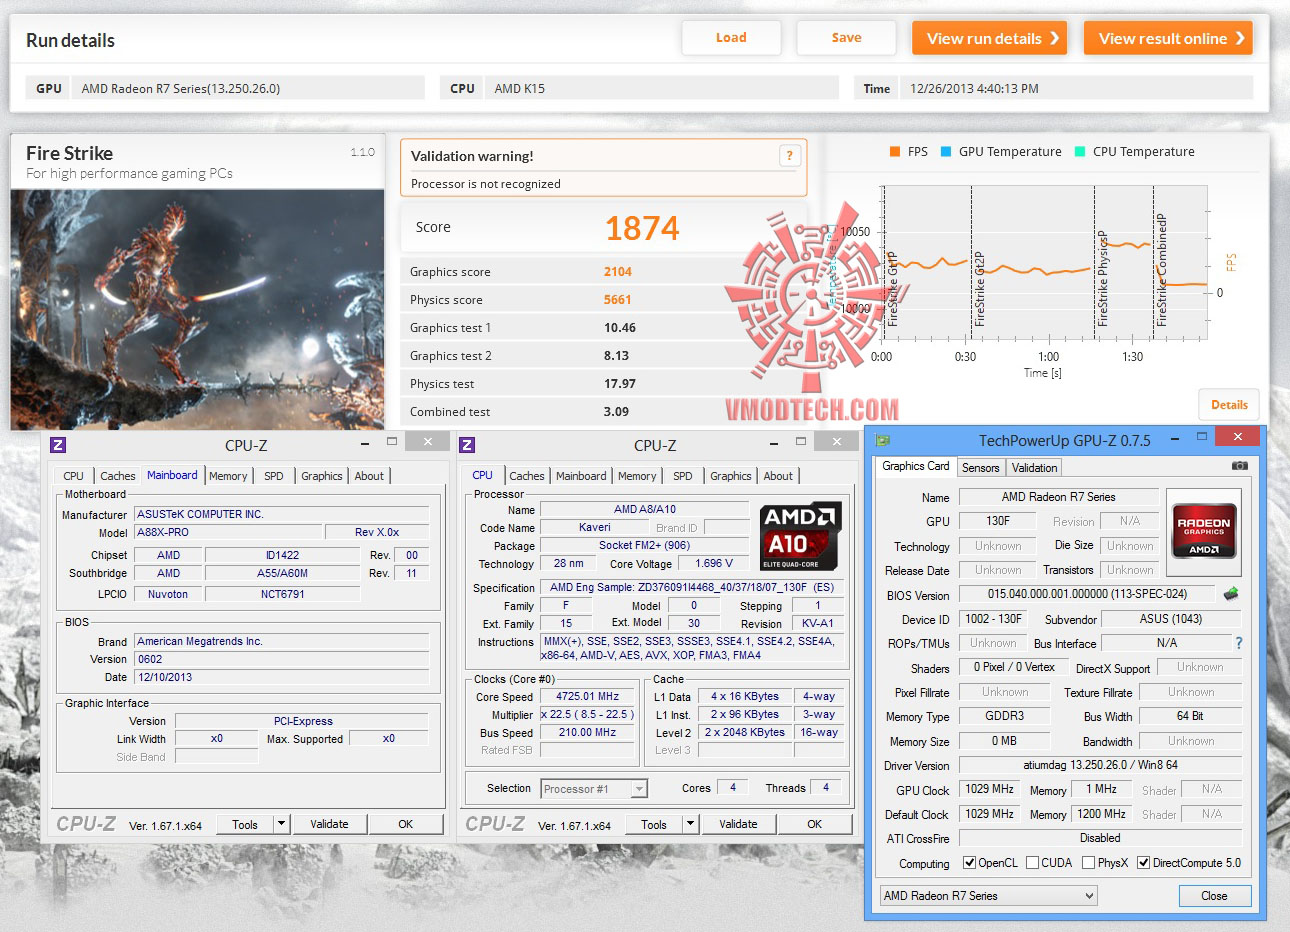Click the GPU-Z screenshot camera icon

[1239, 466]
